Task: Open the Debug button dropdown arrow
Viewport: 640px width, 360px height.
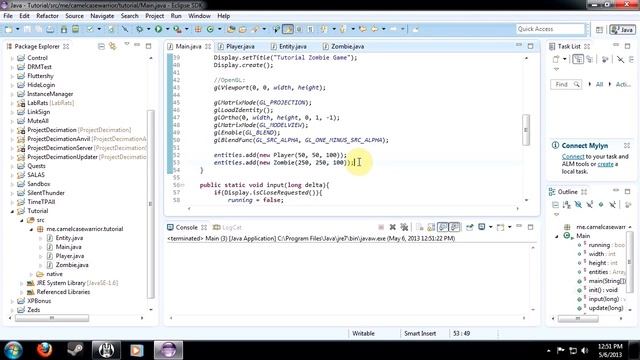Action: (149, 29)
